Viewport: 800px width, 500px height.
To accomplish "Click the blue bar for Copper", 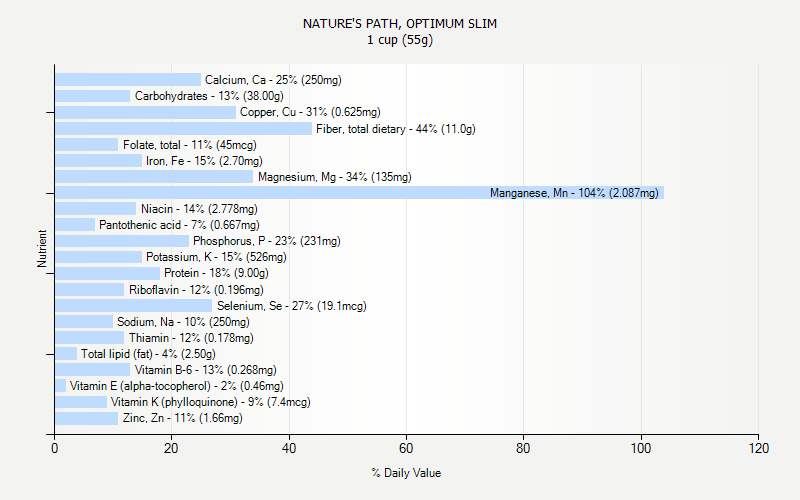I will click(x=145, y=112).
